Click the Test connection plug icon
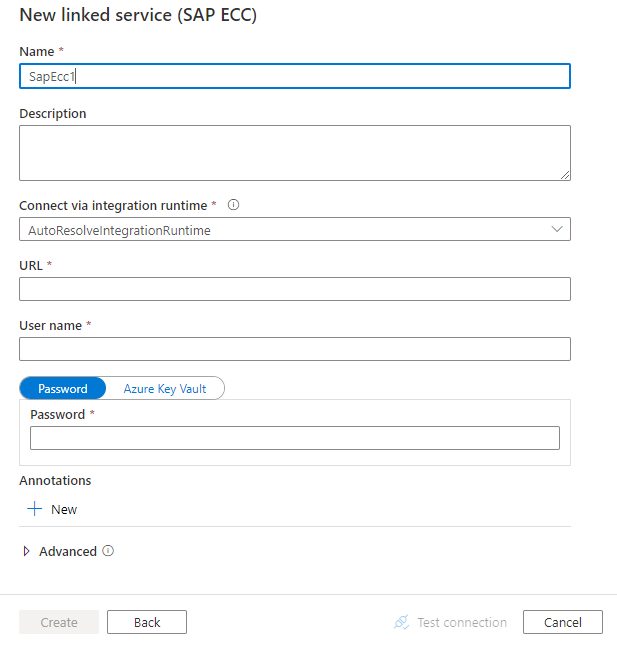This screenshot has width=617, height=648. click(x=402, y=622)
